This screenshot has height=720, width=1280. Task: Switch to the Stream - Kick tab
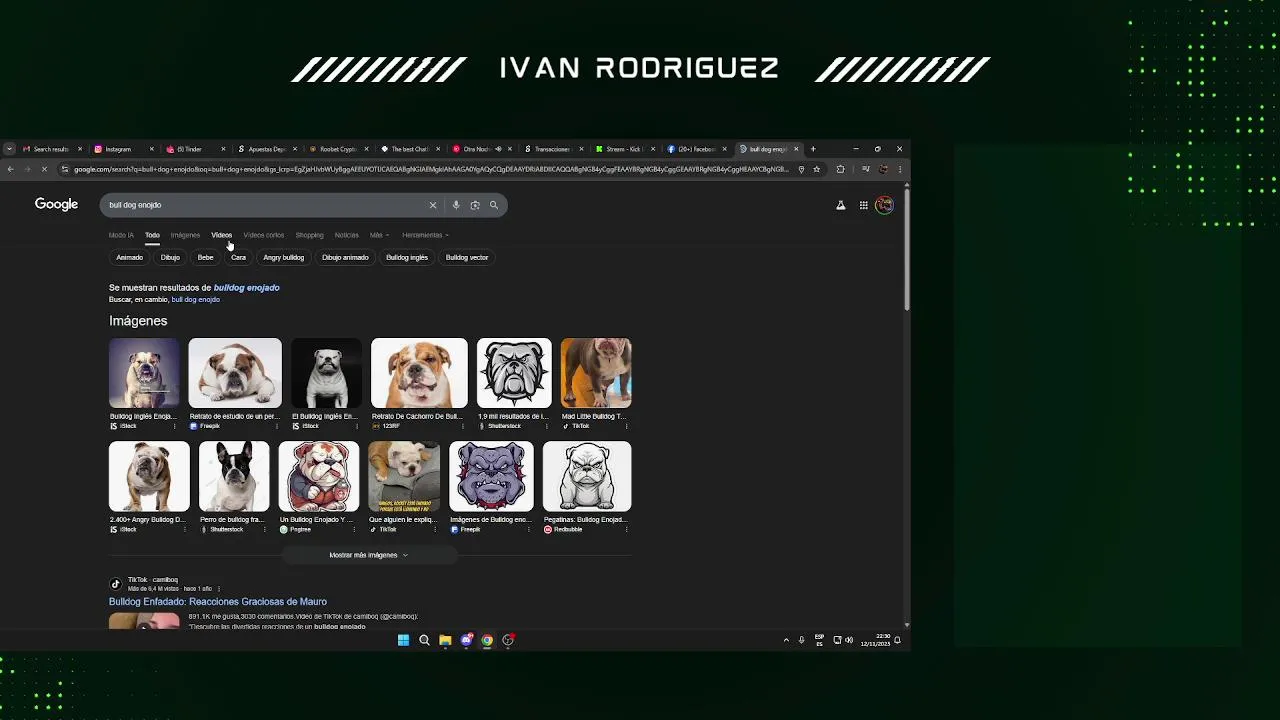coord(623,149)
